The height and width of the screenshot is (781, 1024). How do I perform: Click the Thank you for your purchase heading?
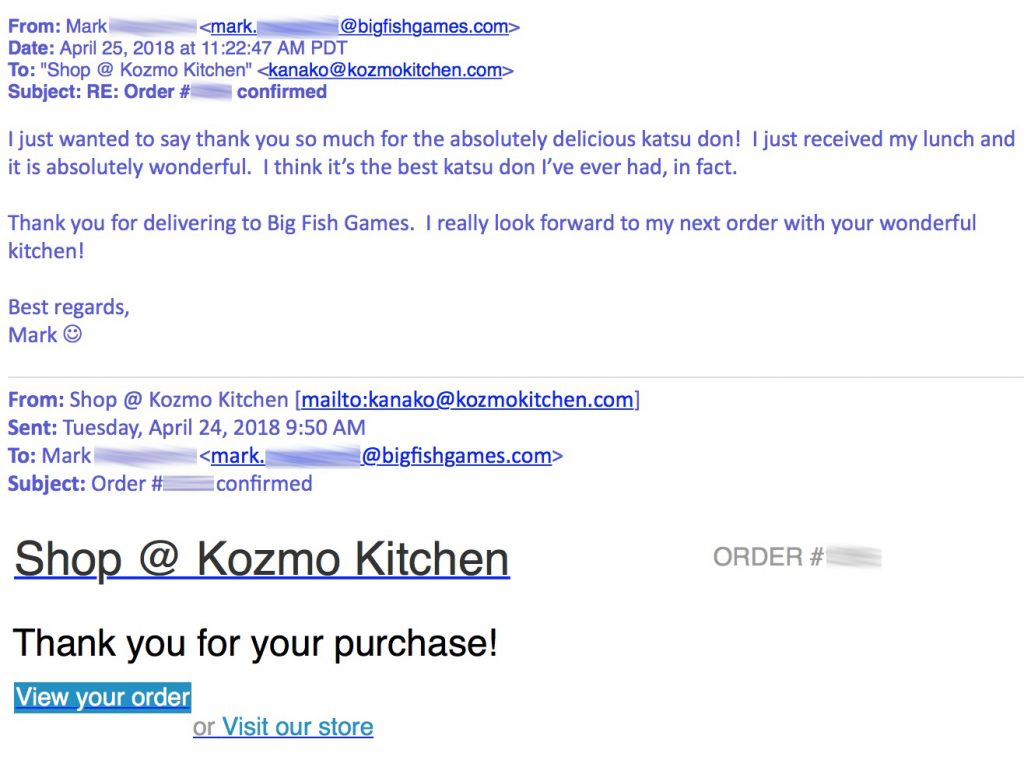tap(255, 643)
